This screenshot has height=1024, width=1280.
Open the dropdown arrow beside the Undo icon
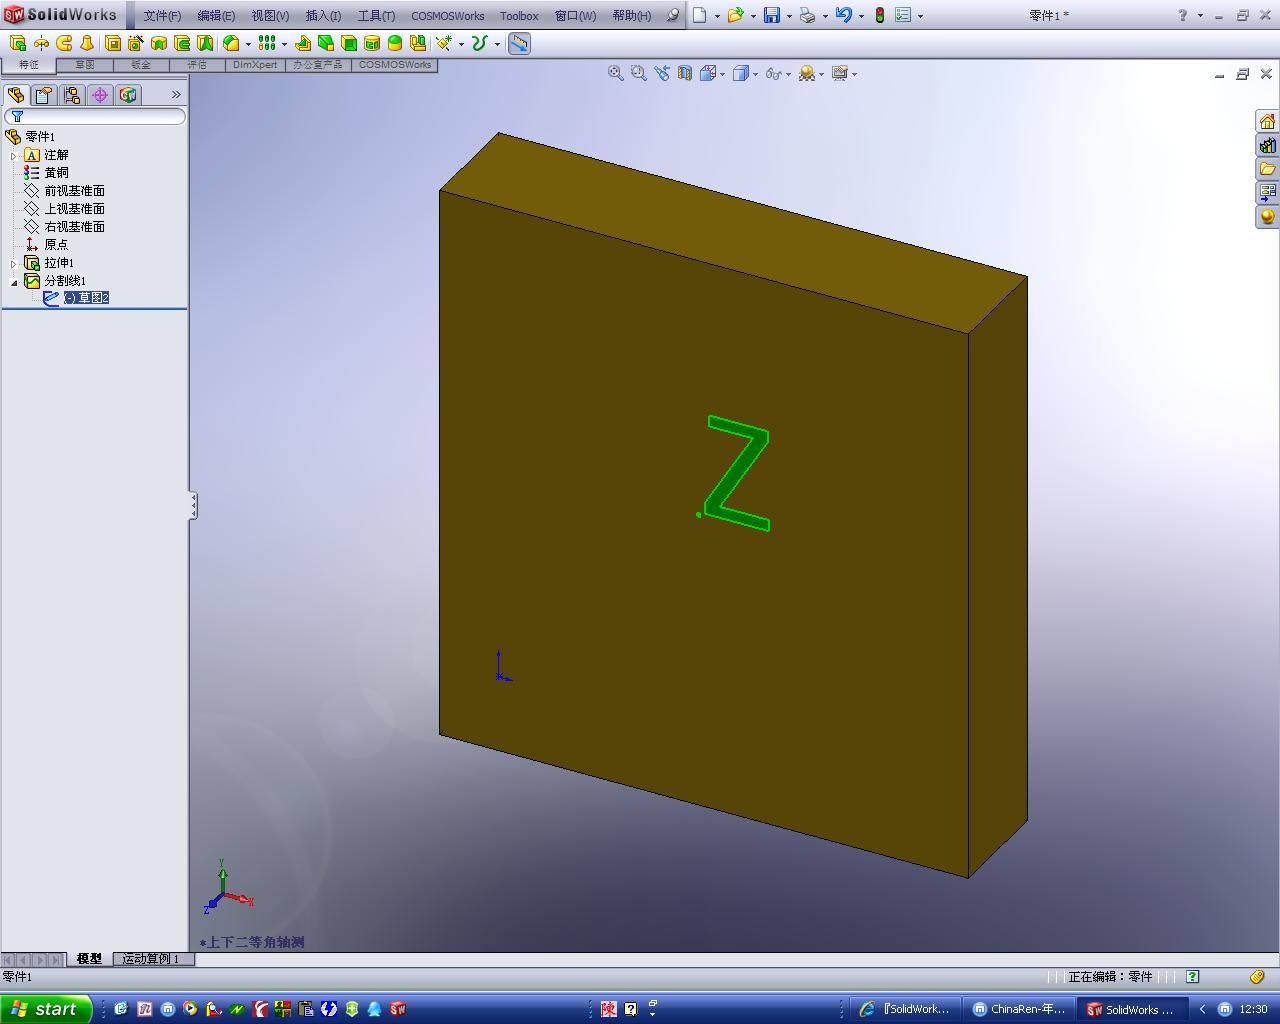click(861, 16)
